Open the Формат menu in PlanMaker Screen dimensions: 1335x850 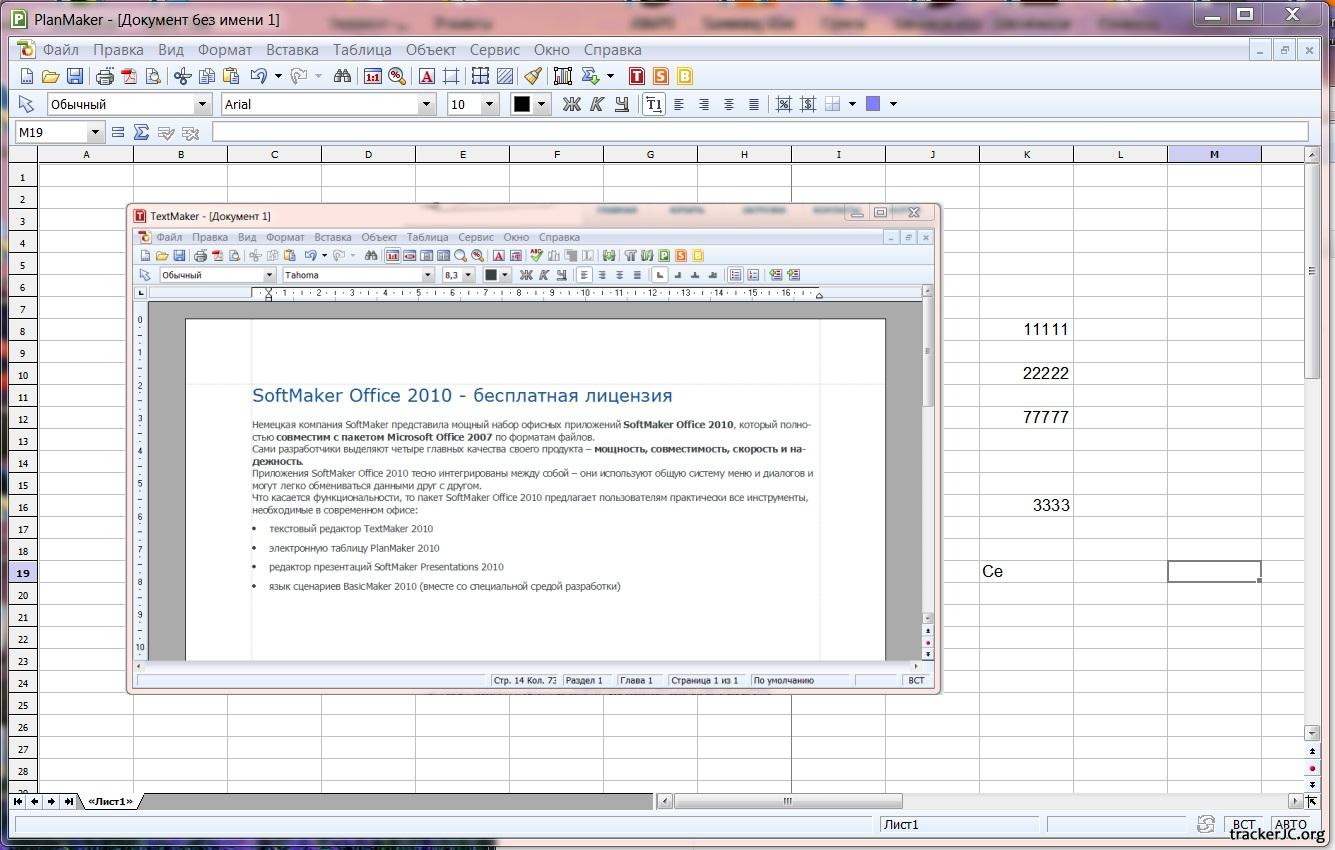[225, 50]
